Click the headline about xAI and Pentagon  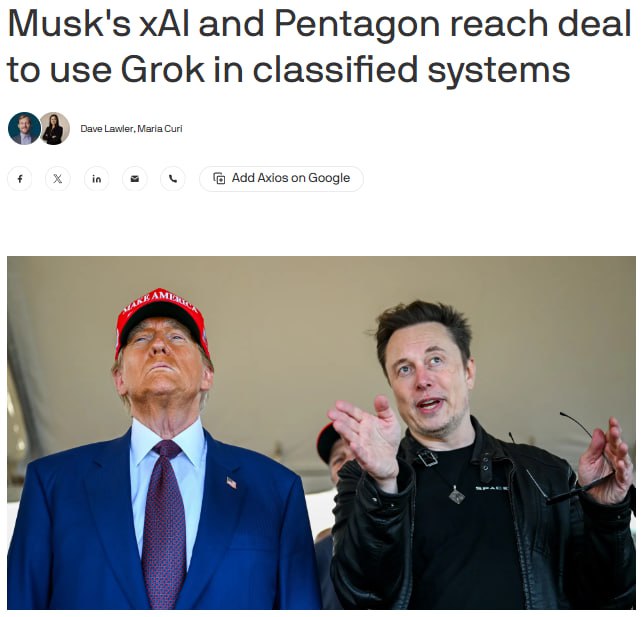pos(319,46)
